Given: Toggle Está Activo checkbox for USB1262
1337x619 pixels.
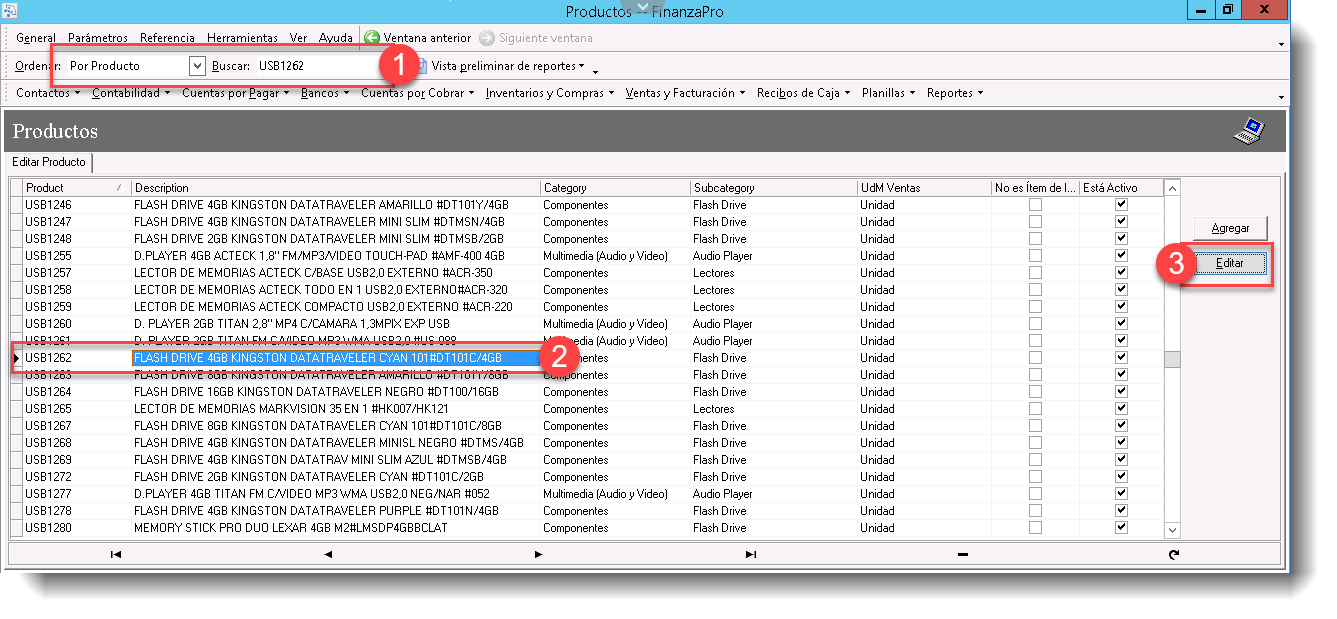Looking at the screenshot, I should [1121, 358].
